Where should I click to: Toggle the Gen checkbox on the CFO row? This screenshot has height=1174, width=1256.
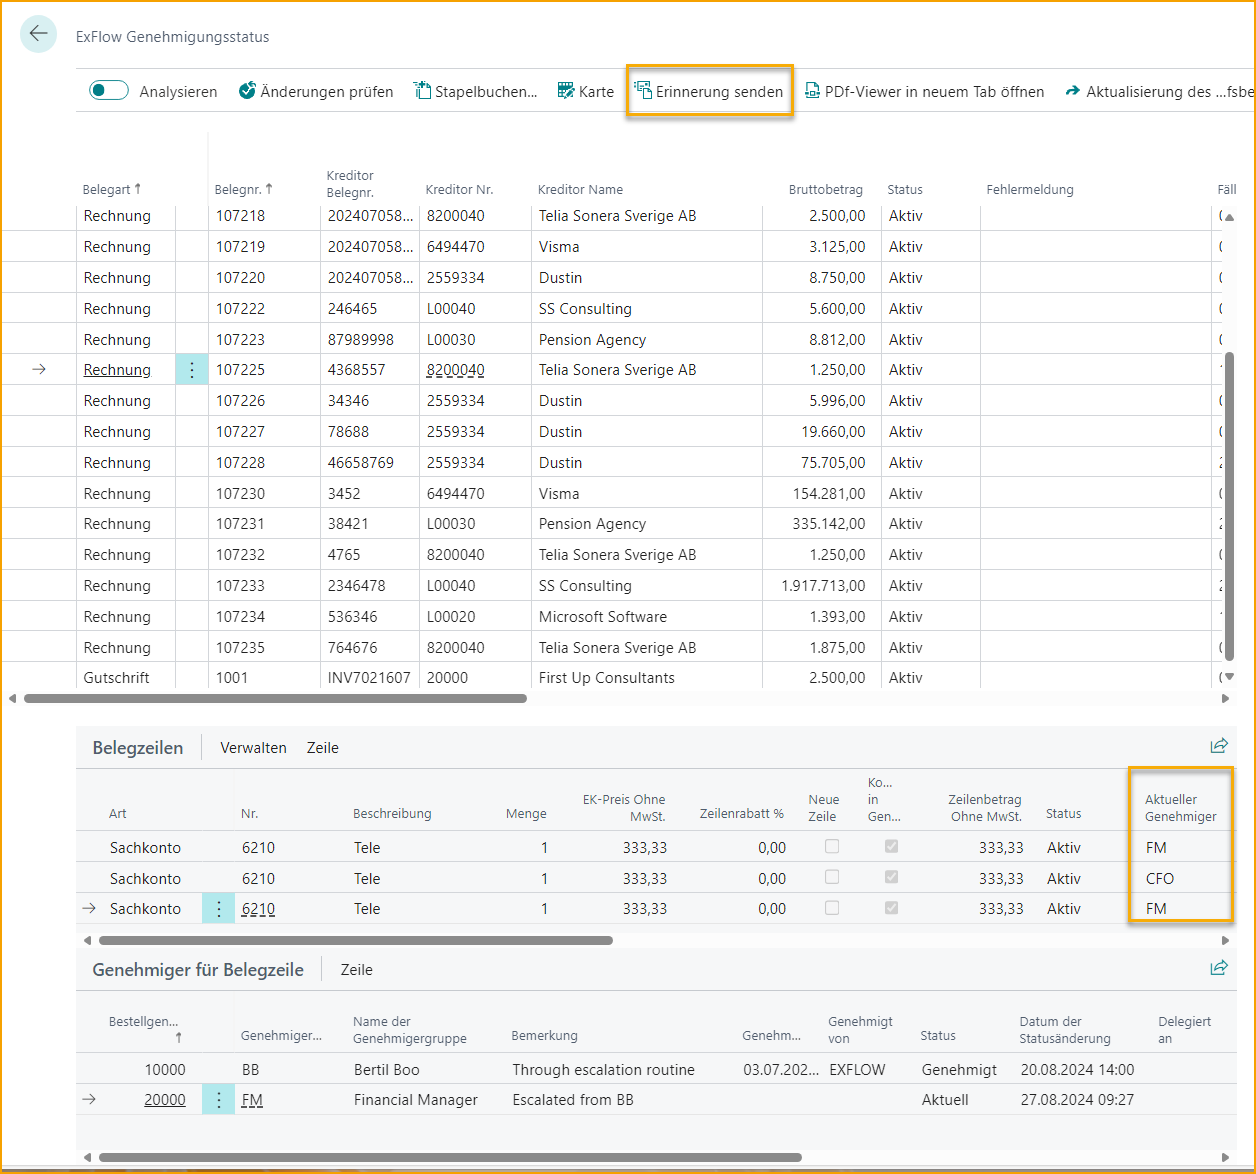tap(889, 876)
